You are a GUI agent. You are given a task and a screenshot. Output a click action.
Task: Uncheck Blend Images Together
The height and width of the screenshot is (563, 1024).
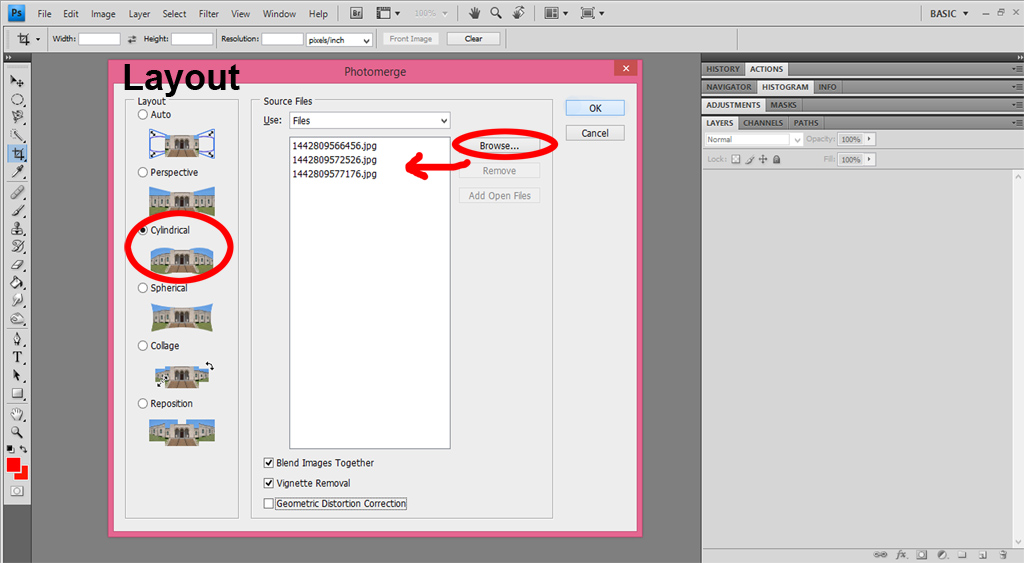[268, 463]
